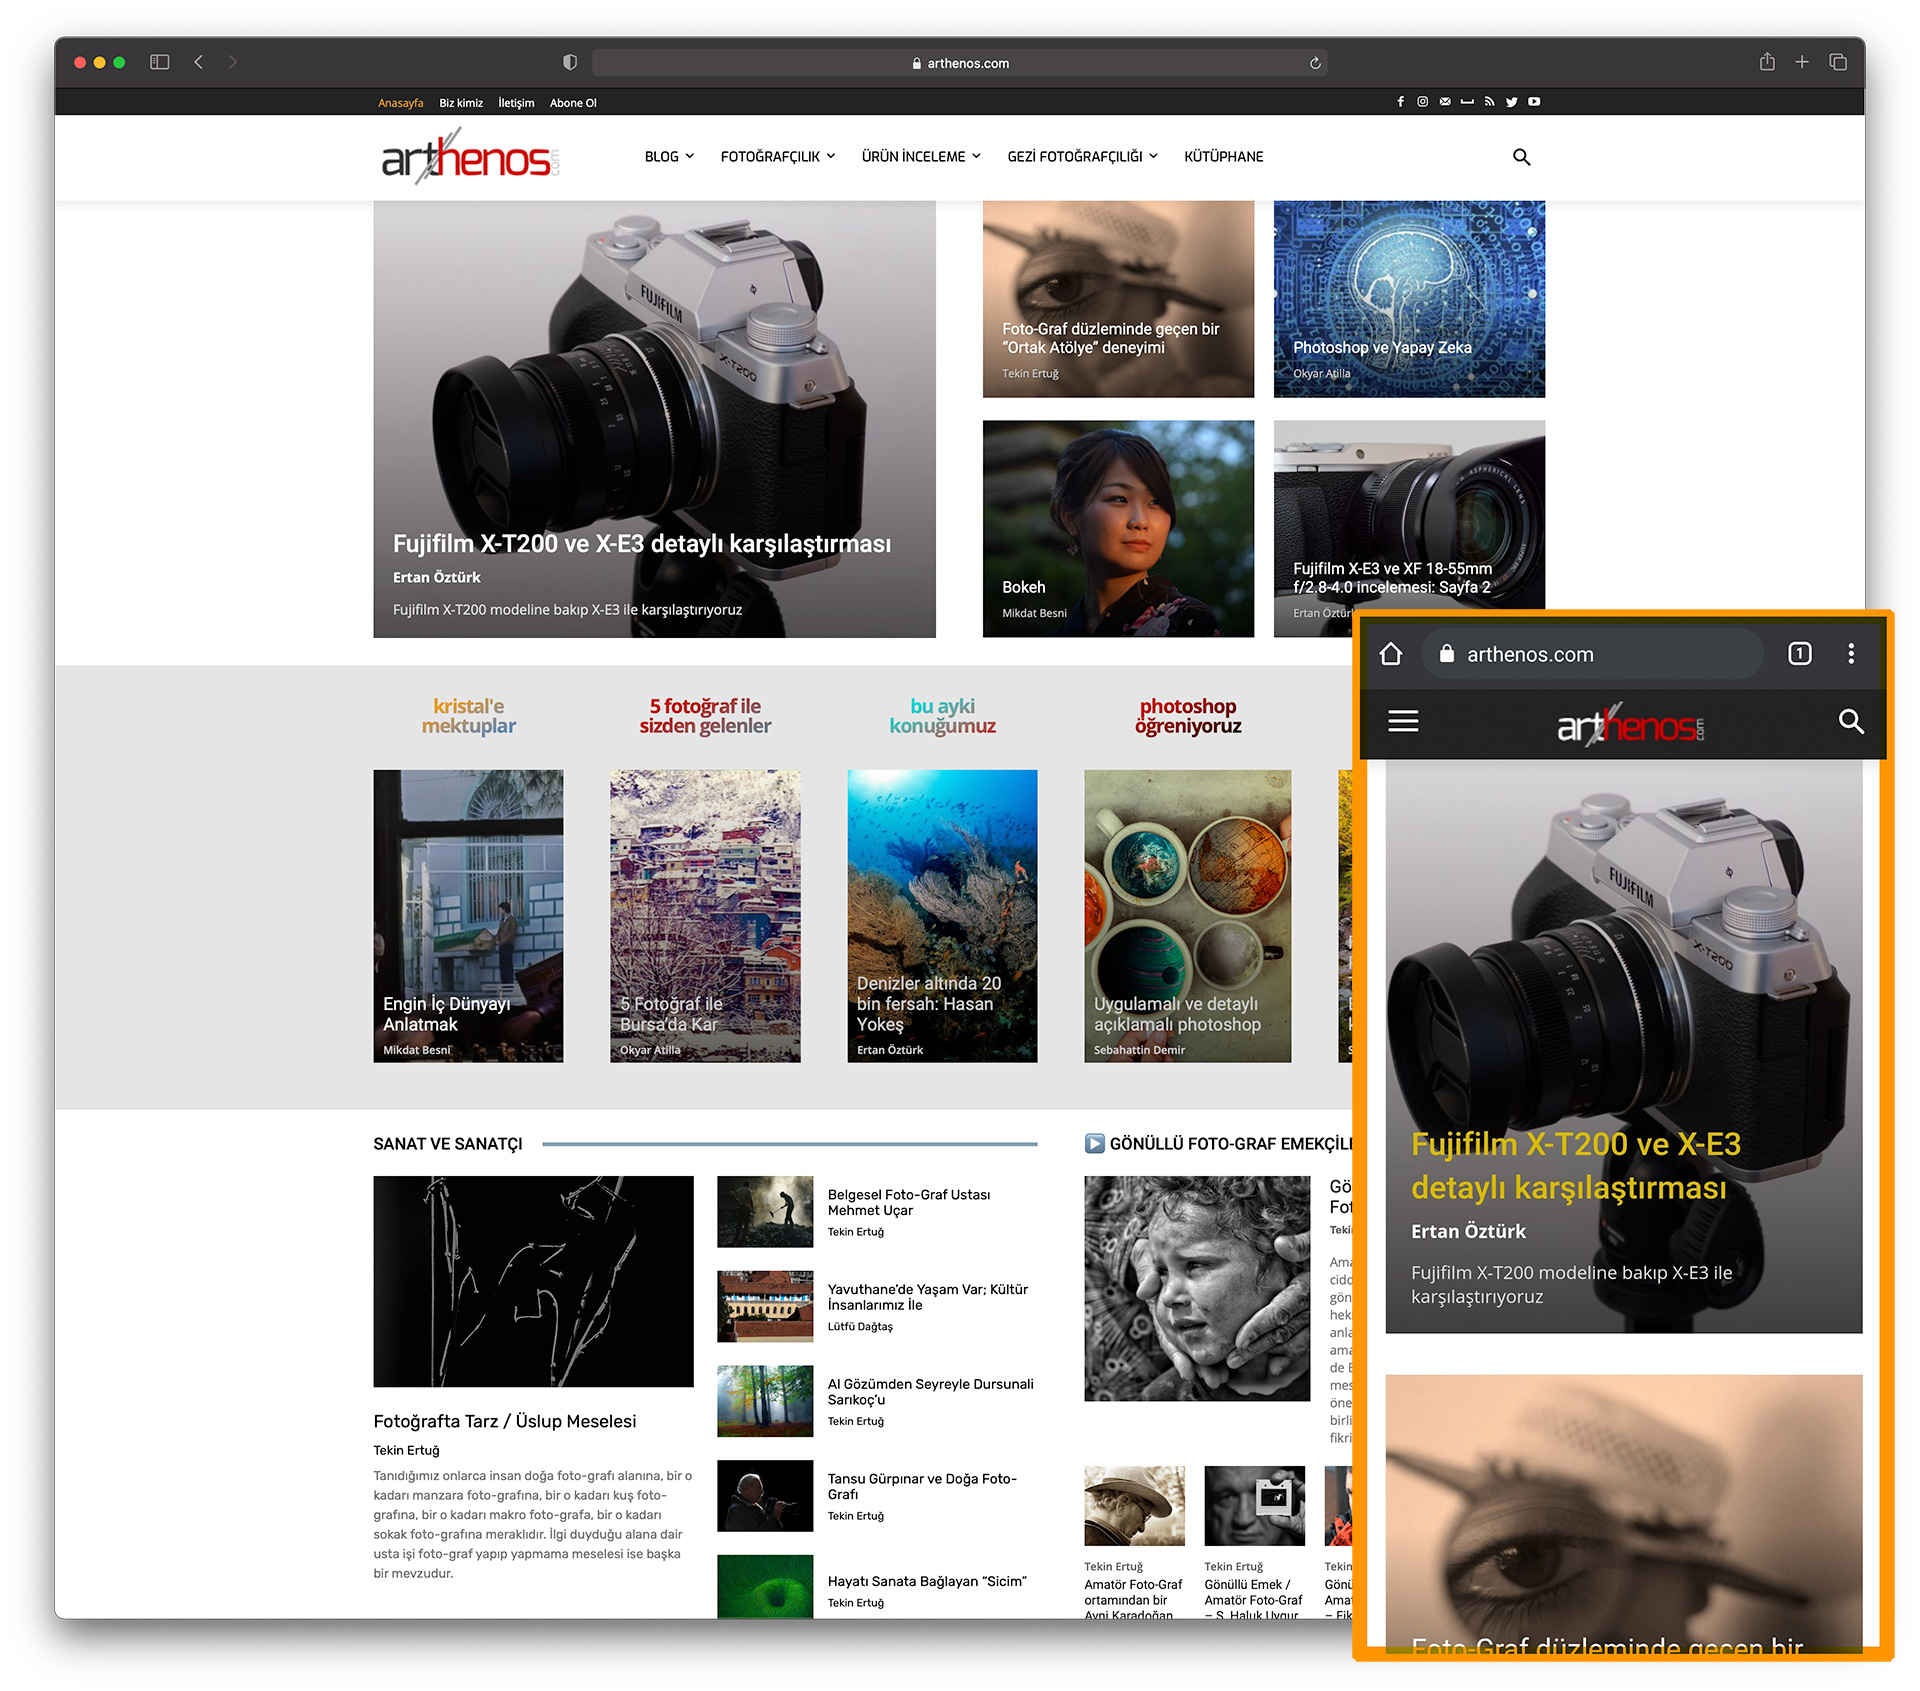
Task: Select Abone Ol in the top bar
Action: 573,103
